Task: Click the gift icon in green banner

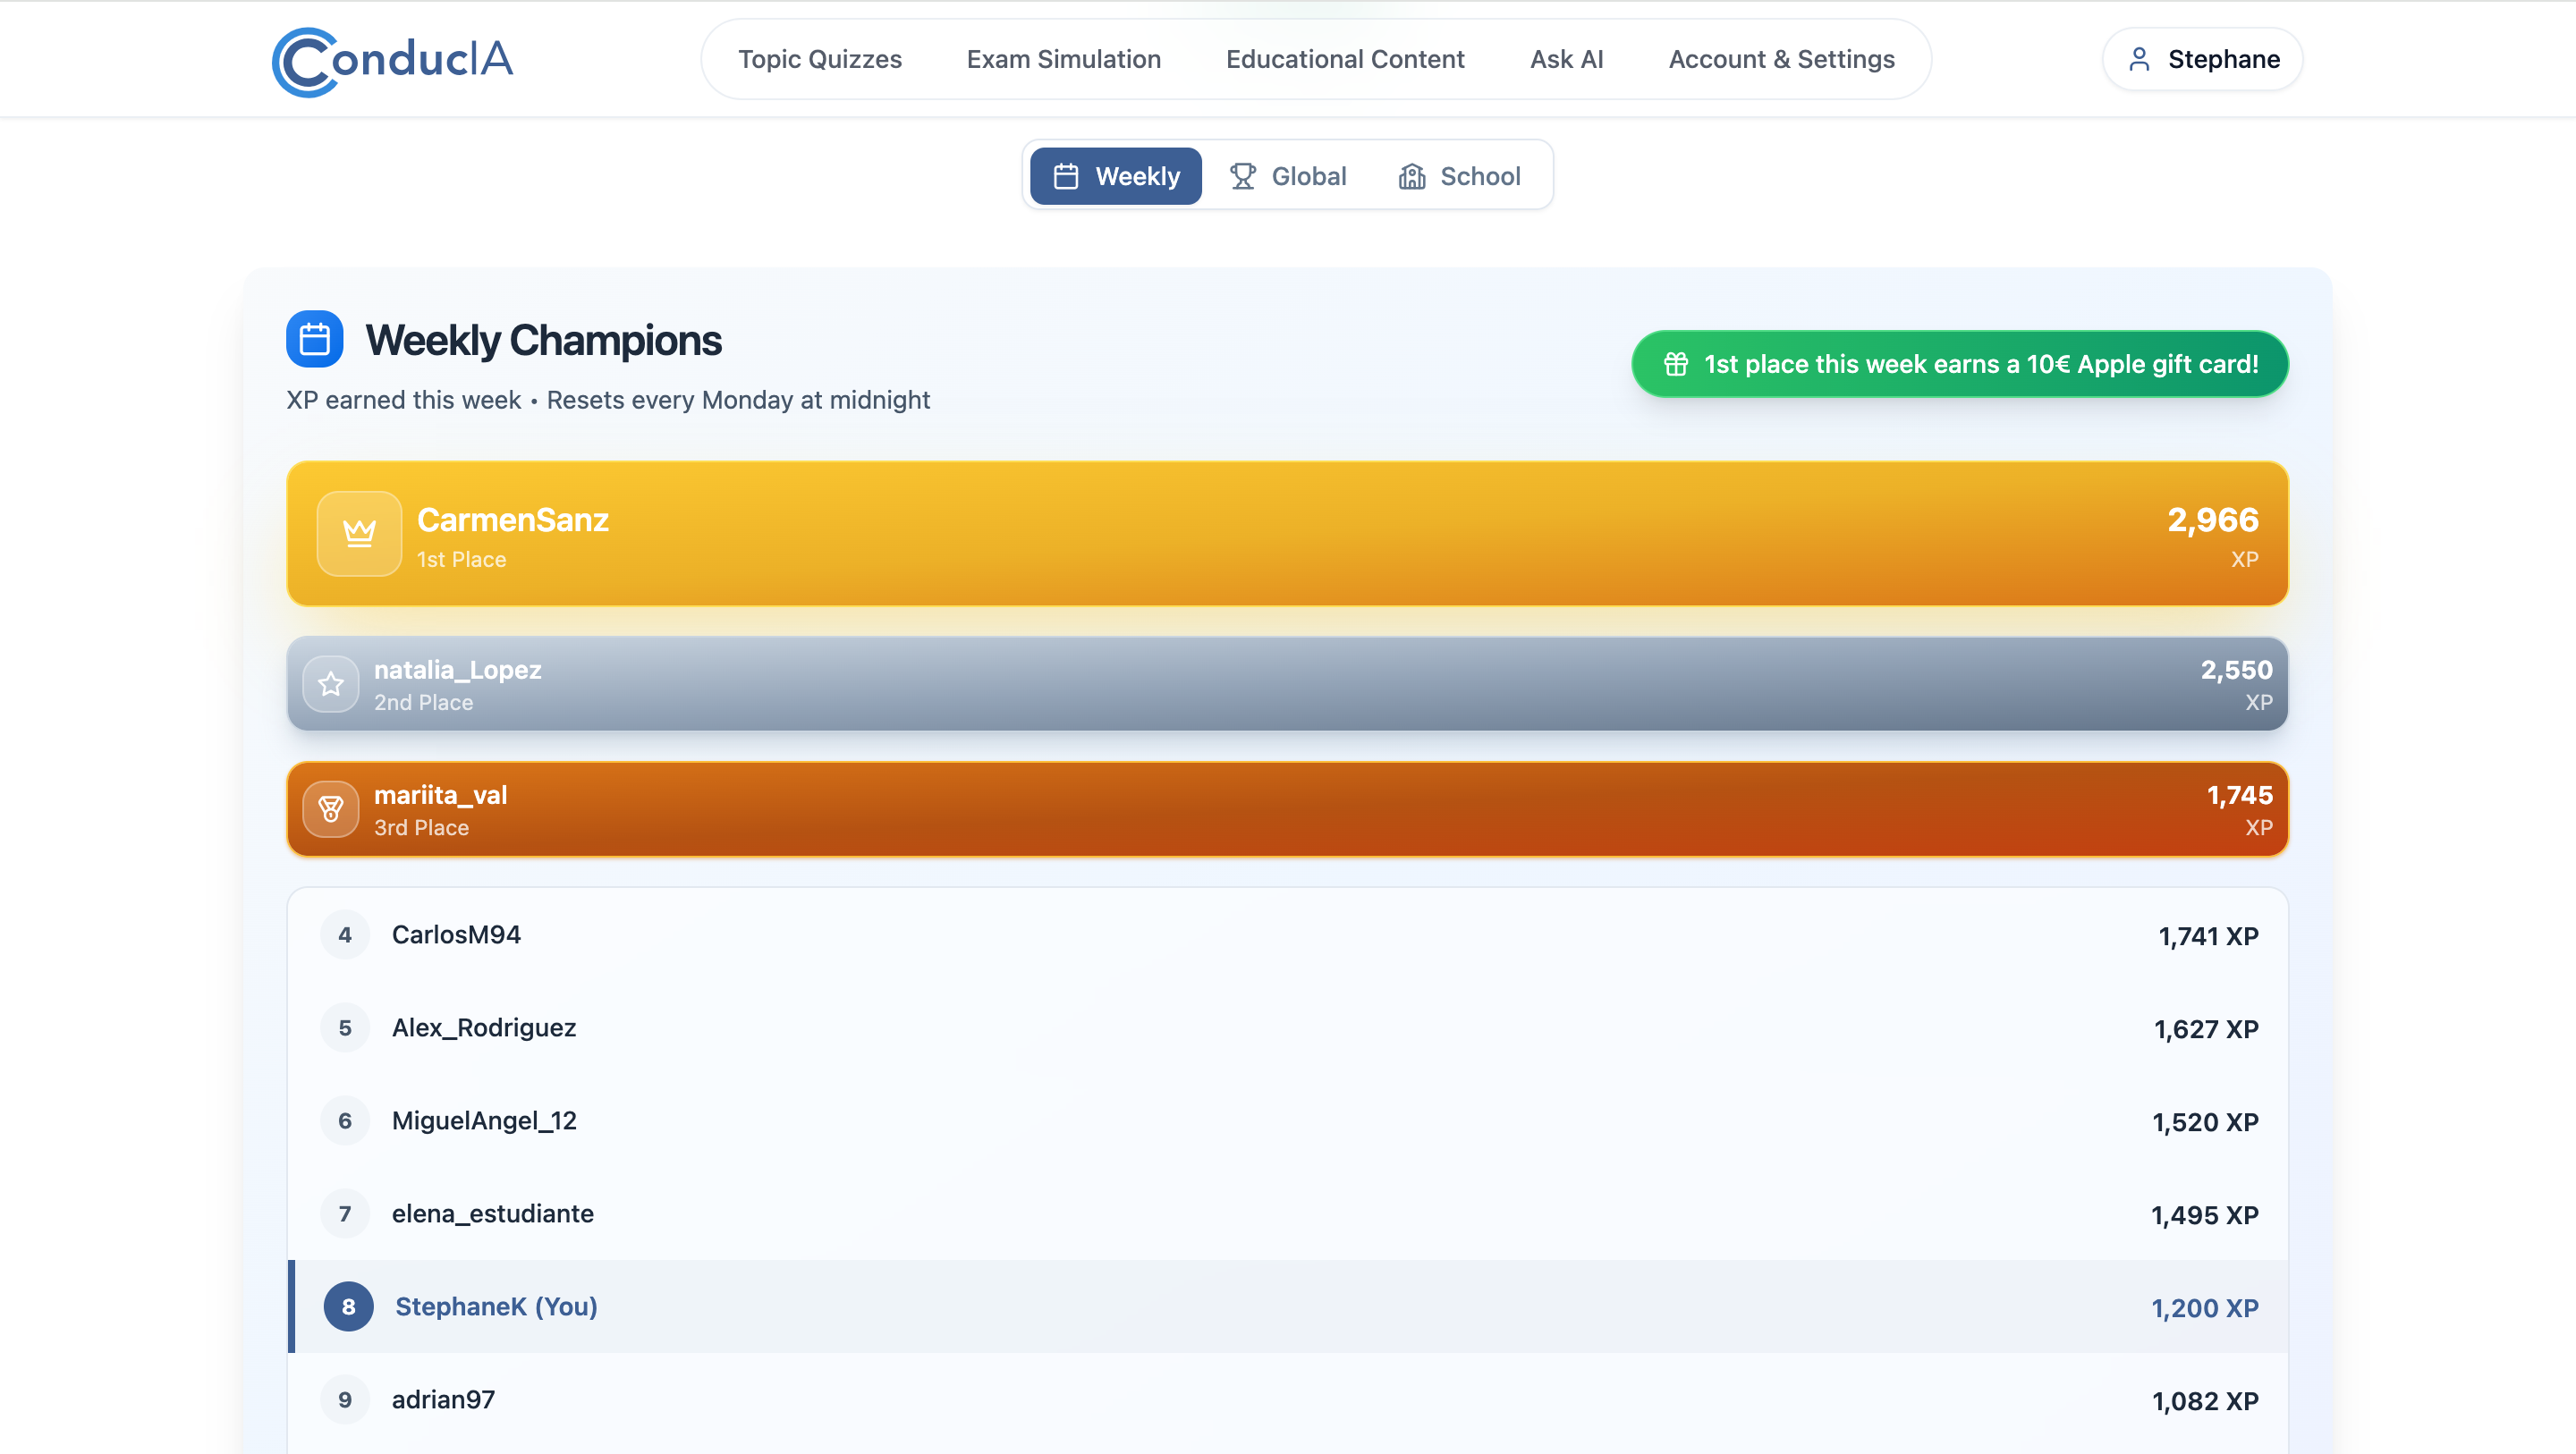Action: click(1676, 364)
